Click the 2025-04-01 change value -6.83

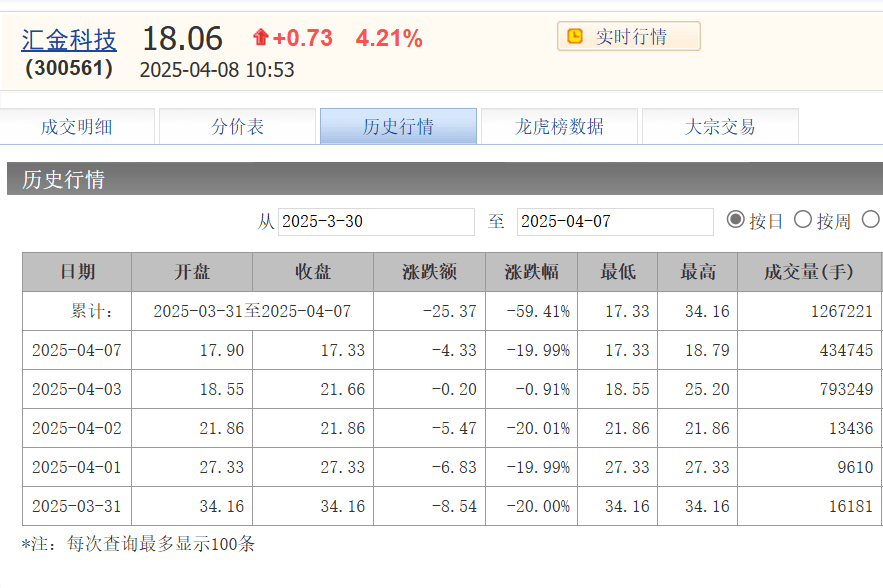coord(454,467)
